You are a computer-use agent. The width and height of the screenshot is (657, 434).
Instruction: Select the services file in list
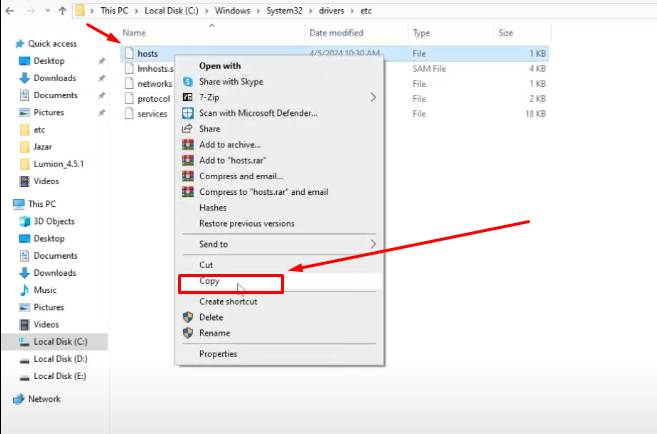pyautogui.click(x=151, y=114)
